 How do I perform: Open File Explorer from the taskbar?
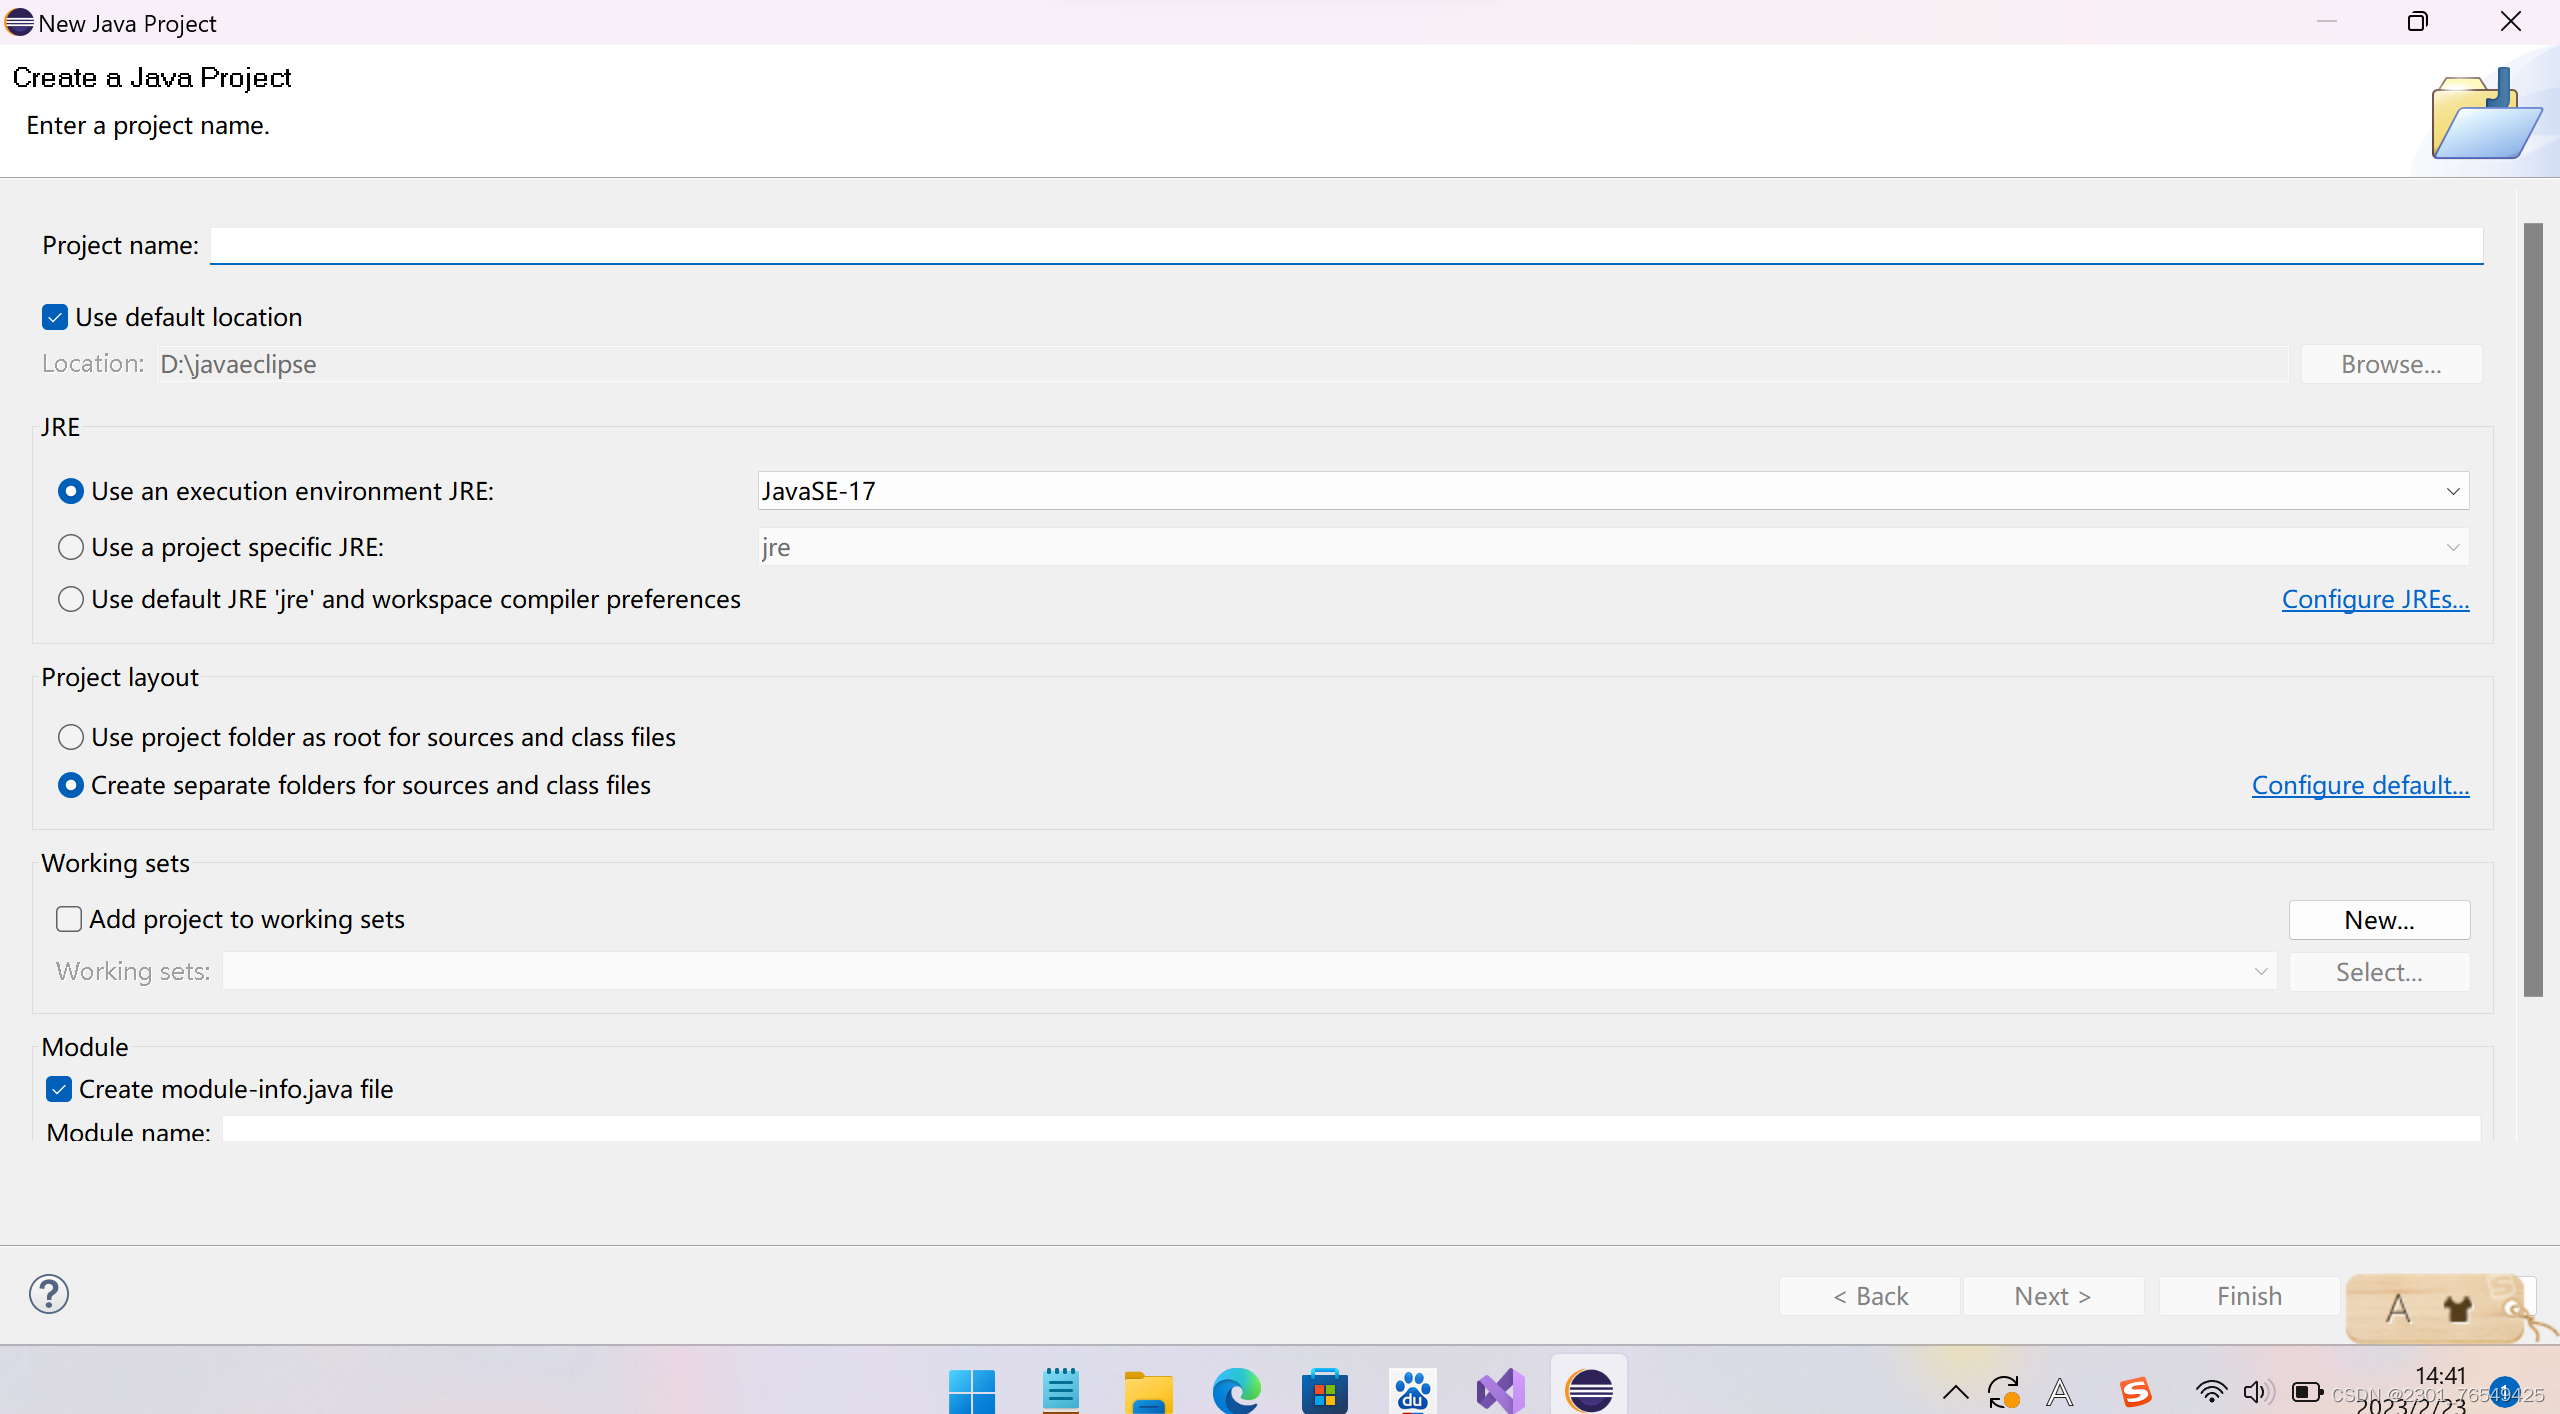(x=1148, y=1390)
